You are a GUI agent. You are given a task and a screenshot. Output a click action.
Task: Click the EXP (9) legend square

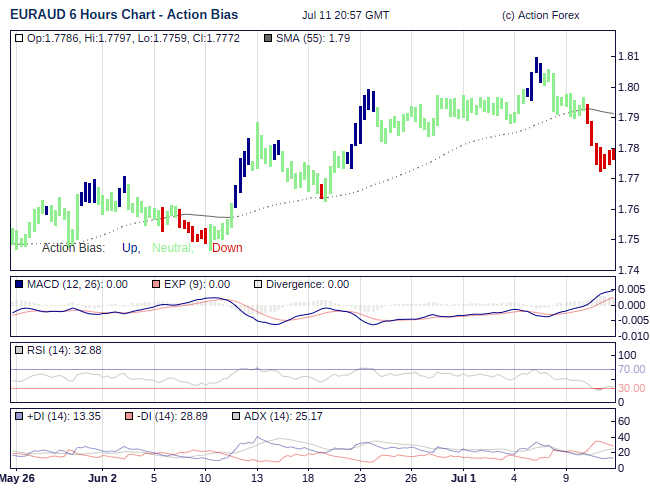point(155,284)
